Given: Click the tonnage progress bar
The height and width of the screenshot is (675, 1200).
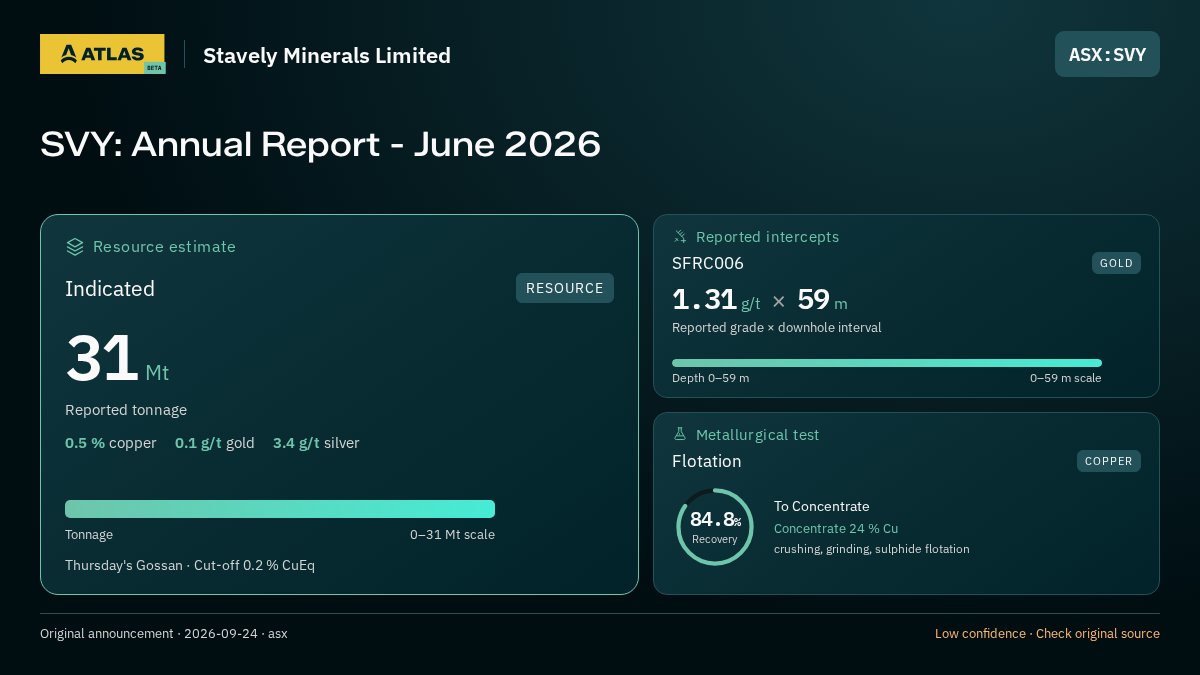Looking at the screenshot, I should click(280, 509).
